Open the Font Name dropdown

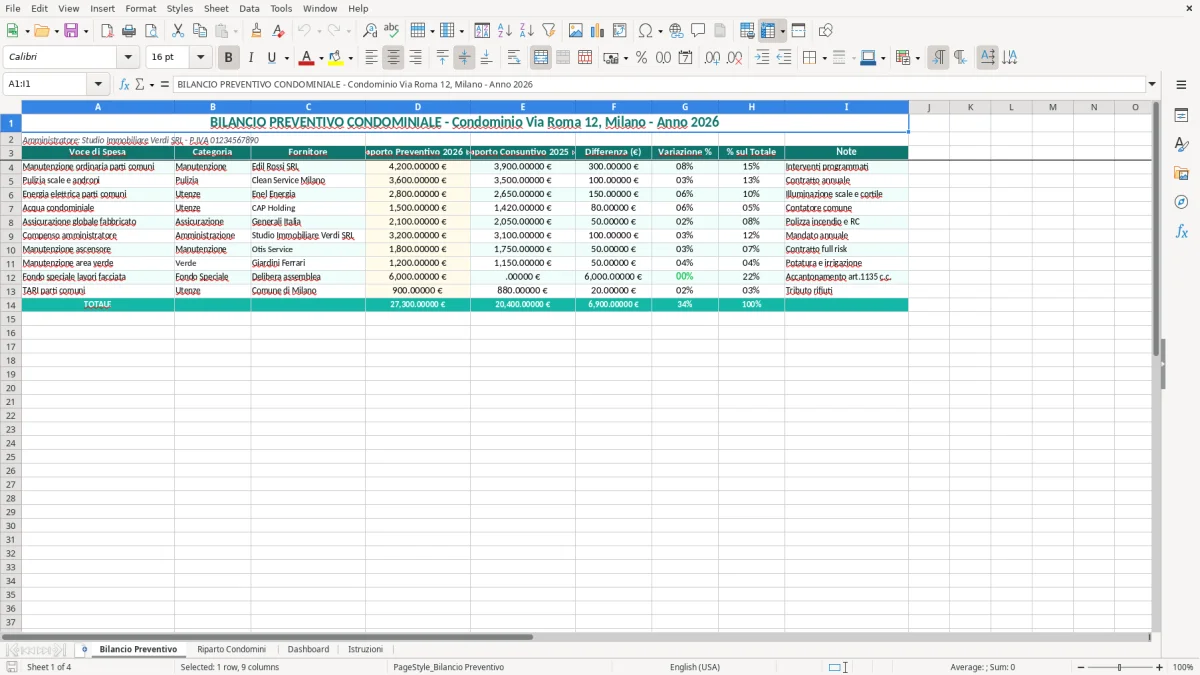[128, 58]
